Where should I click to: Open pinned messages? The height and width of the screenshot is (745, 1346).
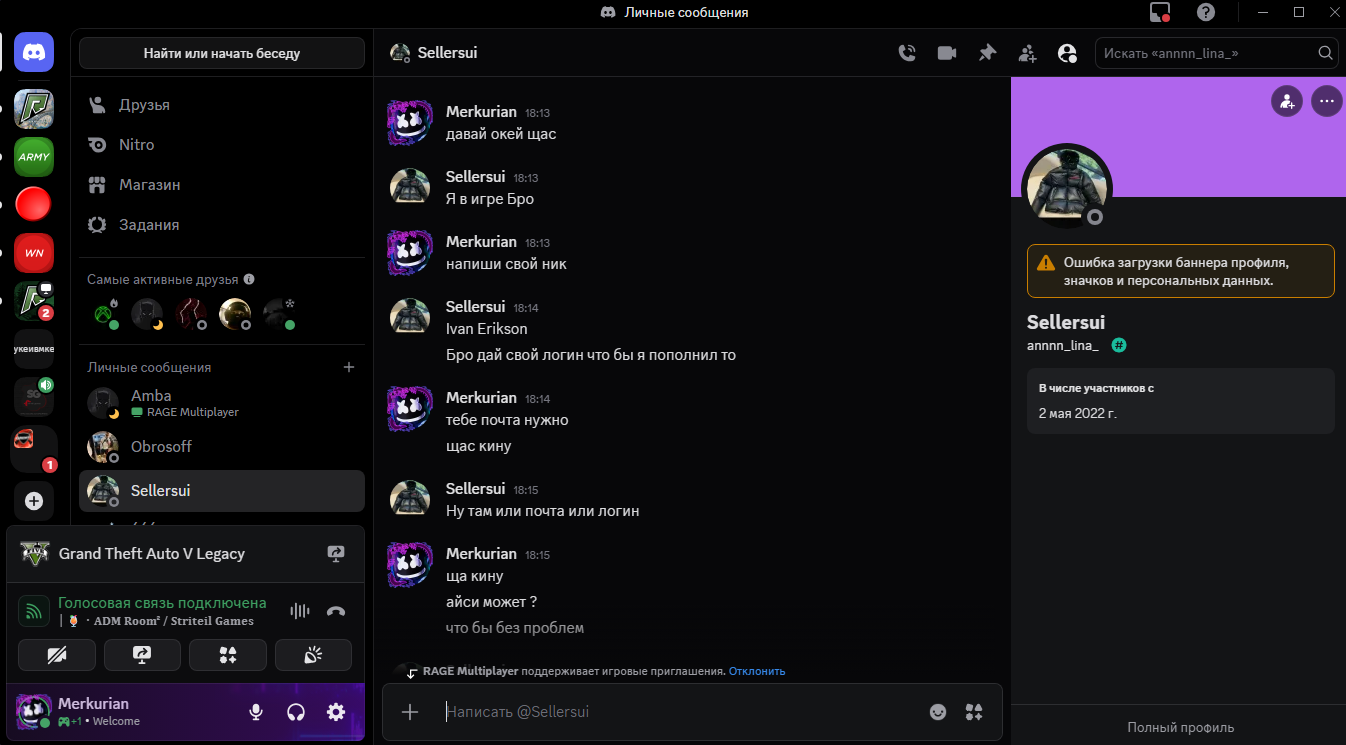tap(987, 53)
